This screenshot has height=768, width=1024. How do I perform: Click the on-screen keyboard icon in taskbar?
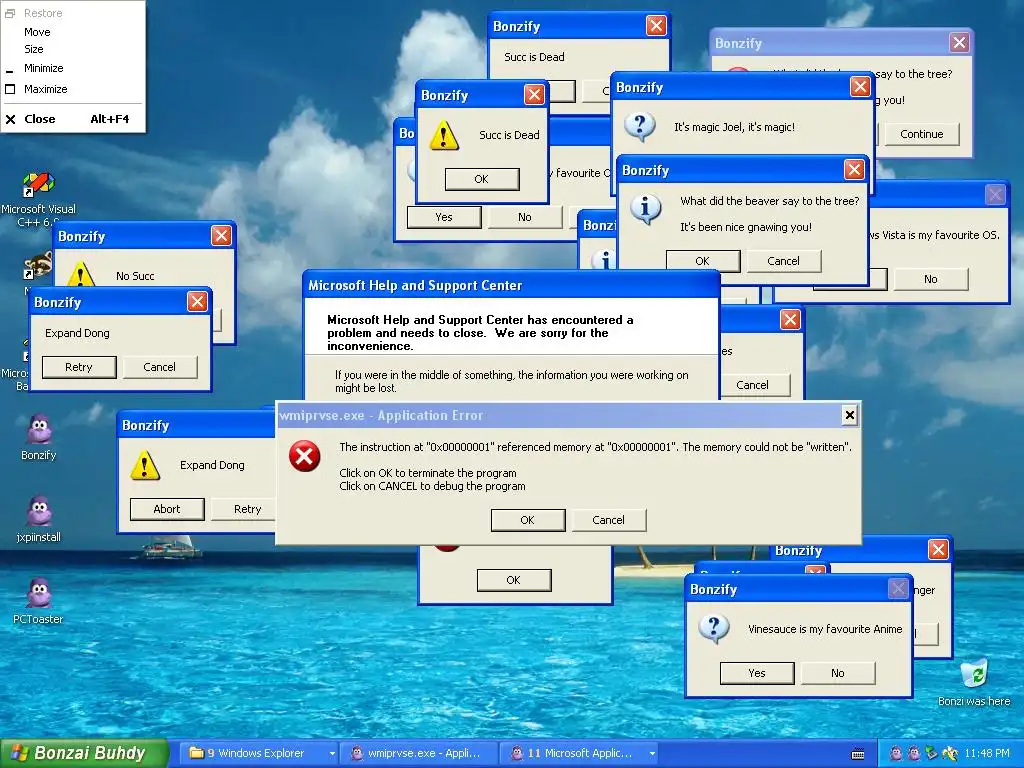858,754
